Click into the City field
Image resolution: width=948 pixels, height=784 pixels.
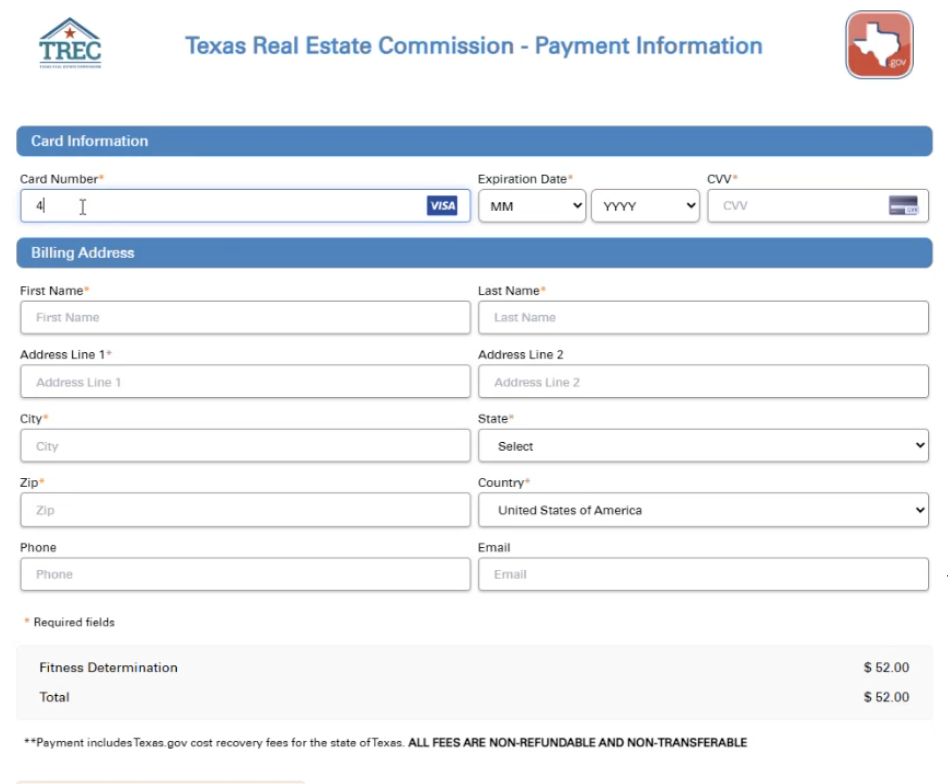tap(245, 446)
